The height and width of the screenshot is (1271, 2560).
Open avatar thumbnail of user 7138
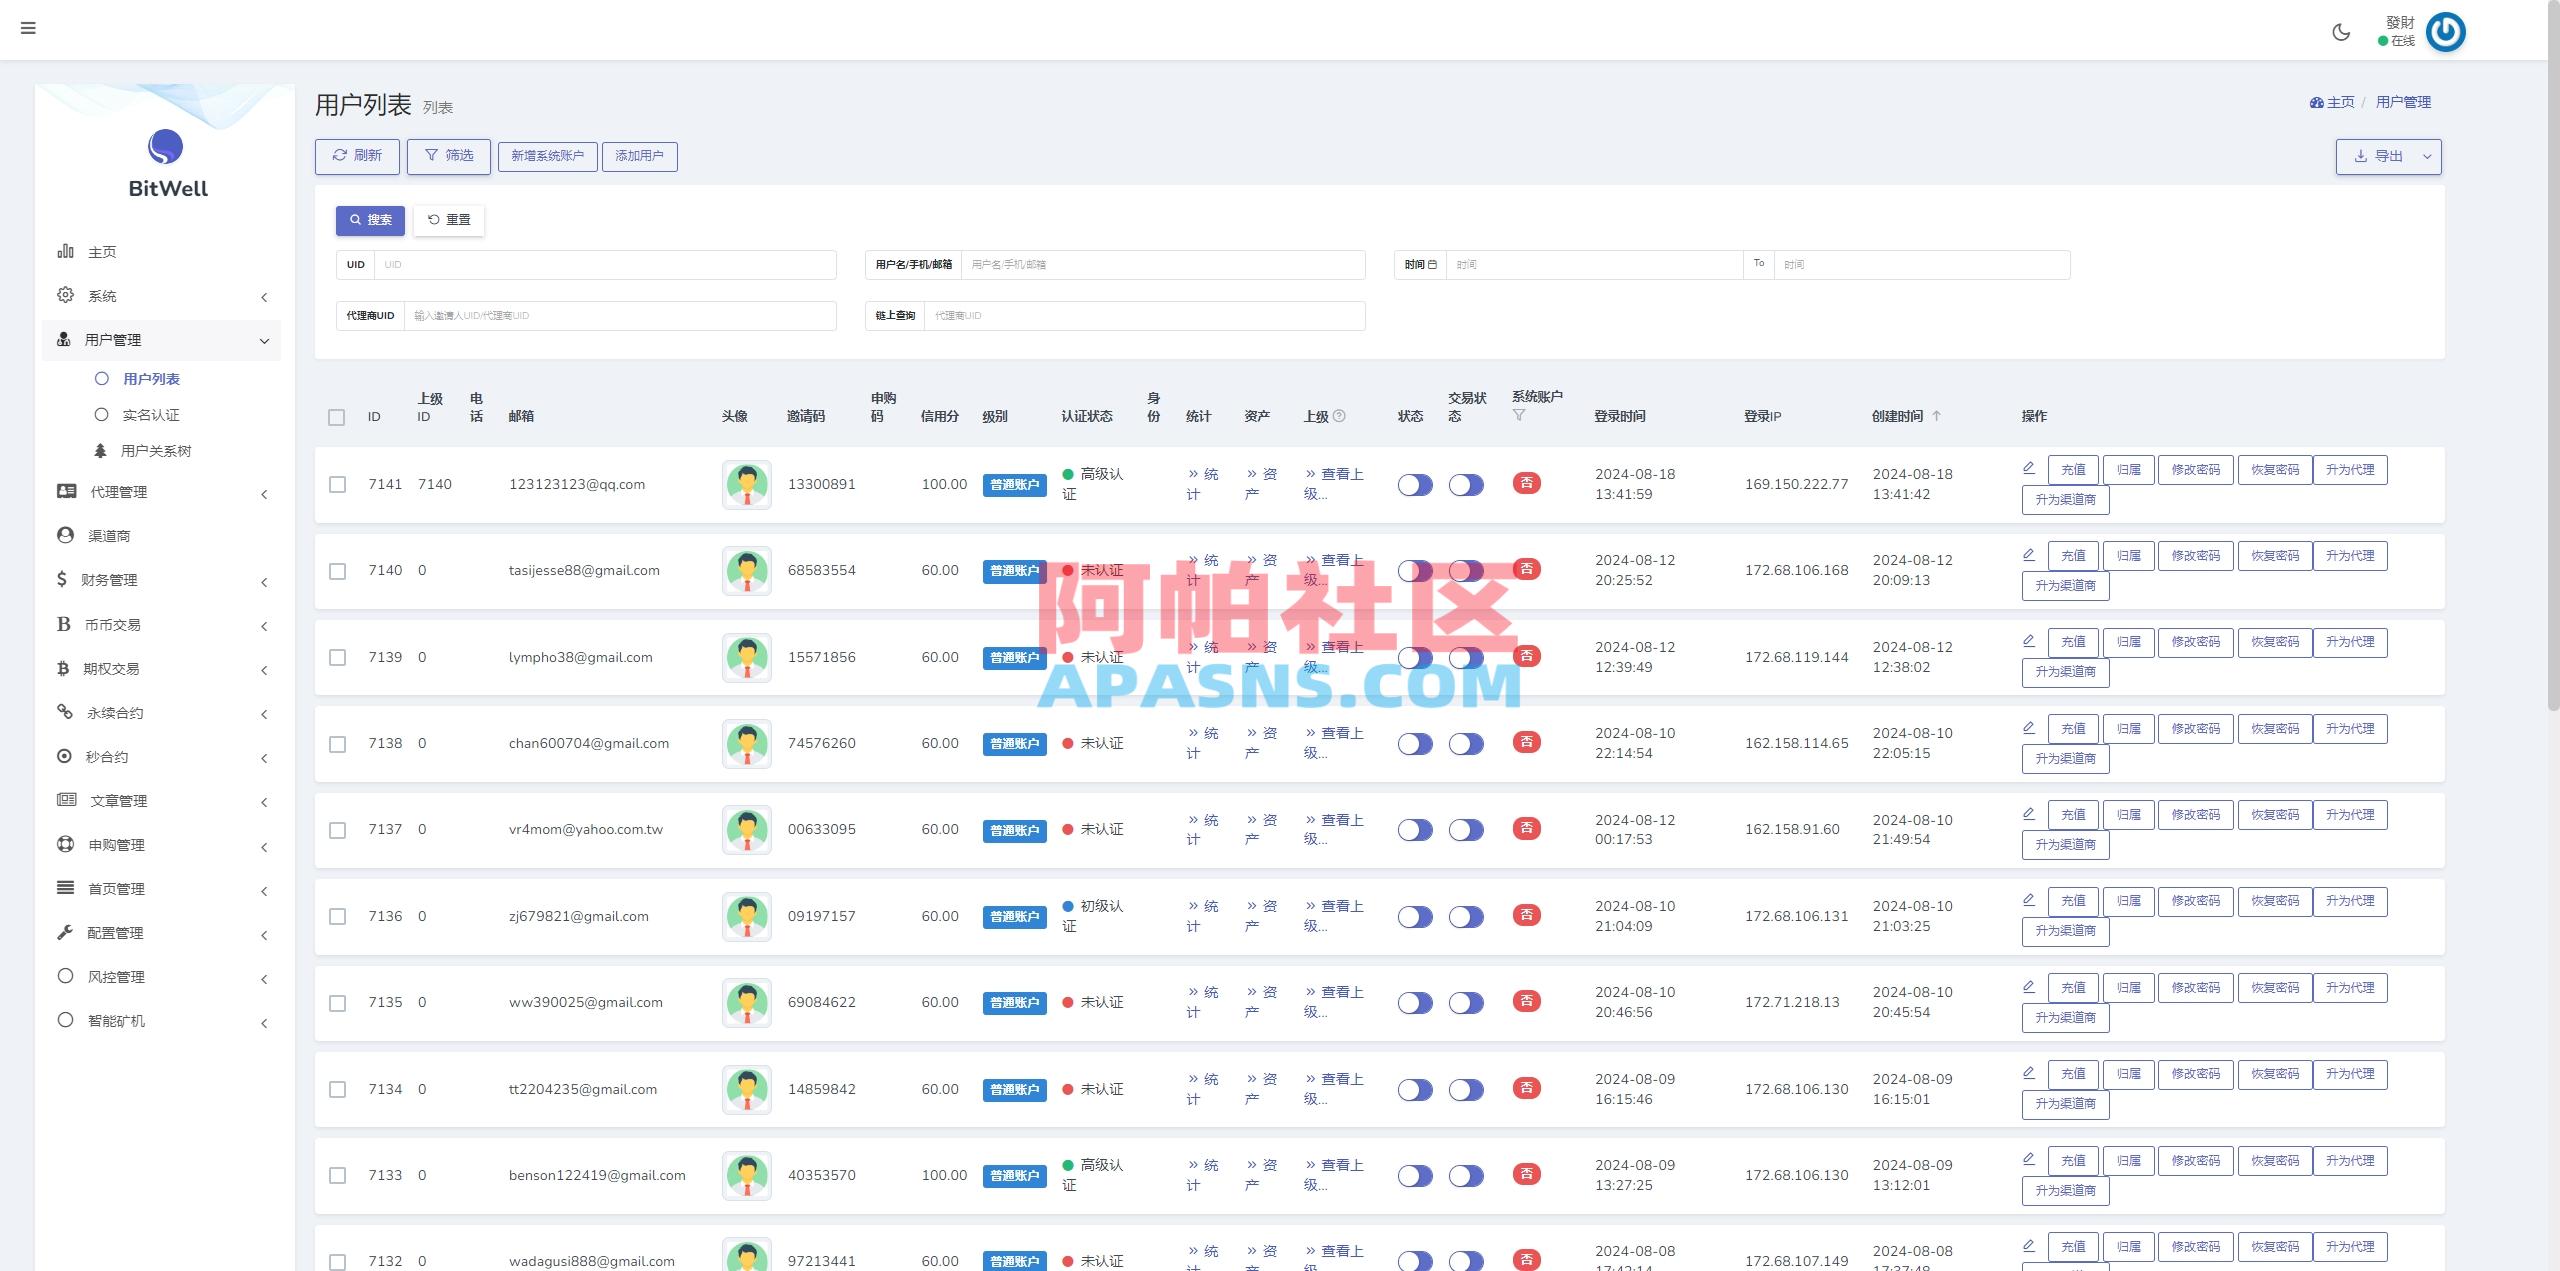point(746,744)
